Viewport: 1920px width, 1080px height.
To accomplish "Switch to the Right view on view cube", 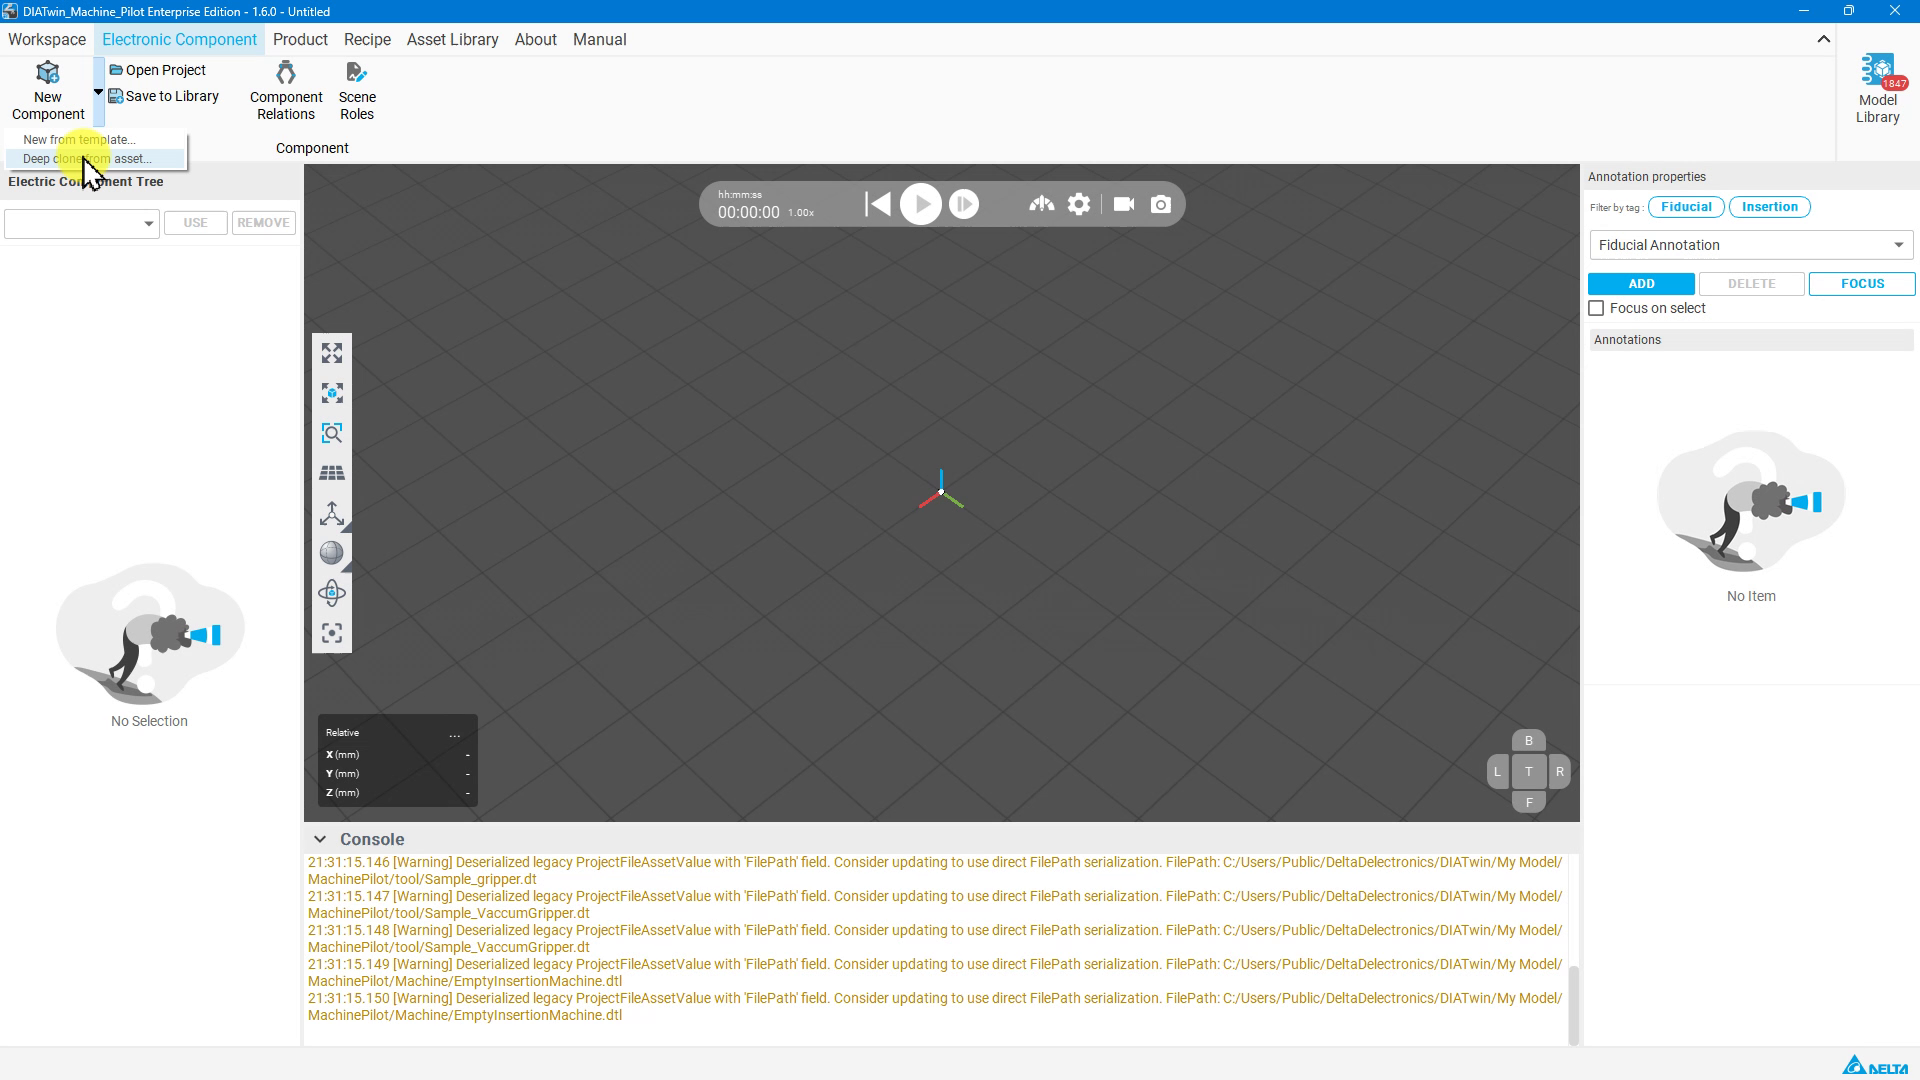I will click(1559, 772).
